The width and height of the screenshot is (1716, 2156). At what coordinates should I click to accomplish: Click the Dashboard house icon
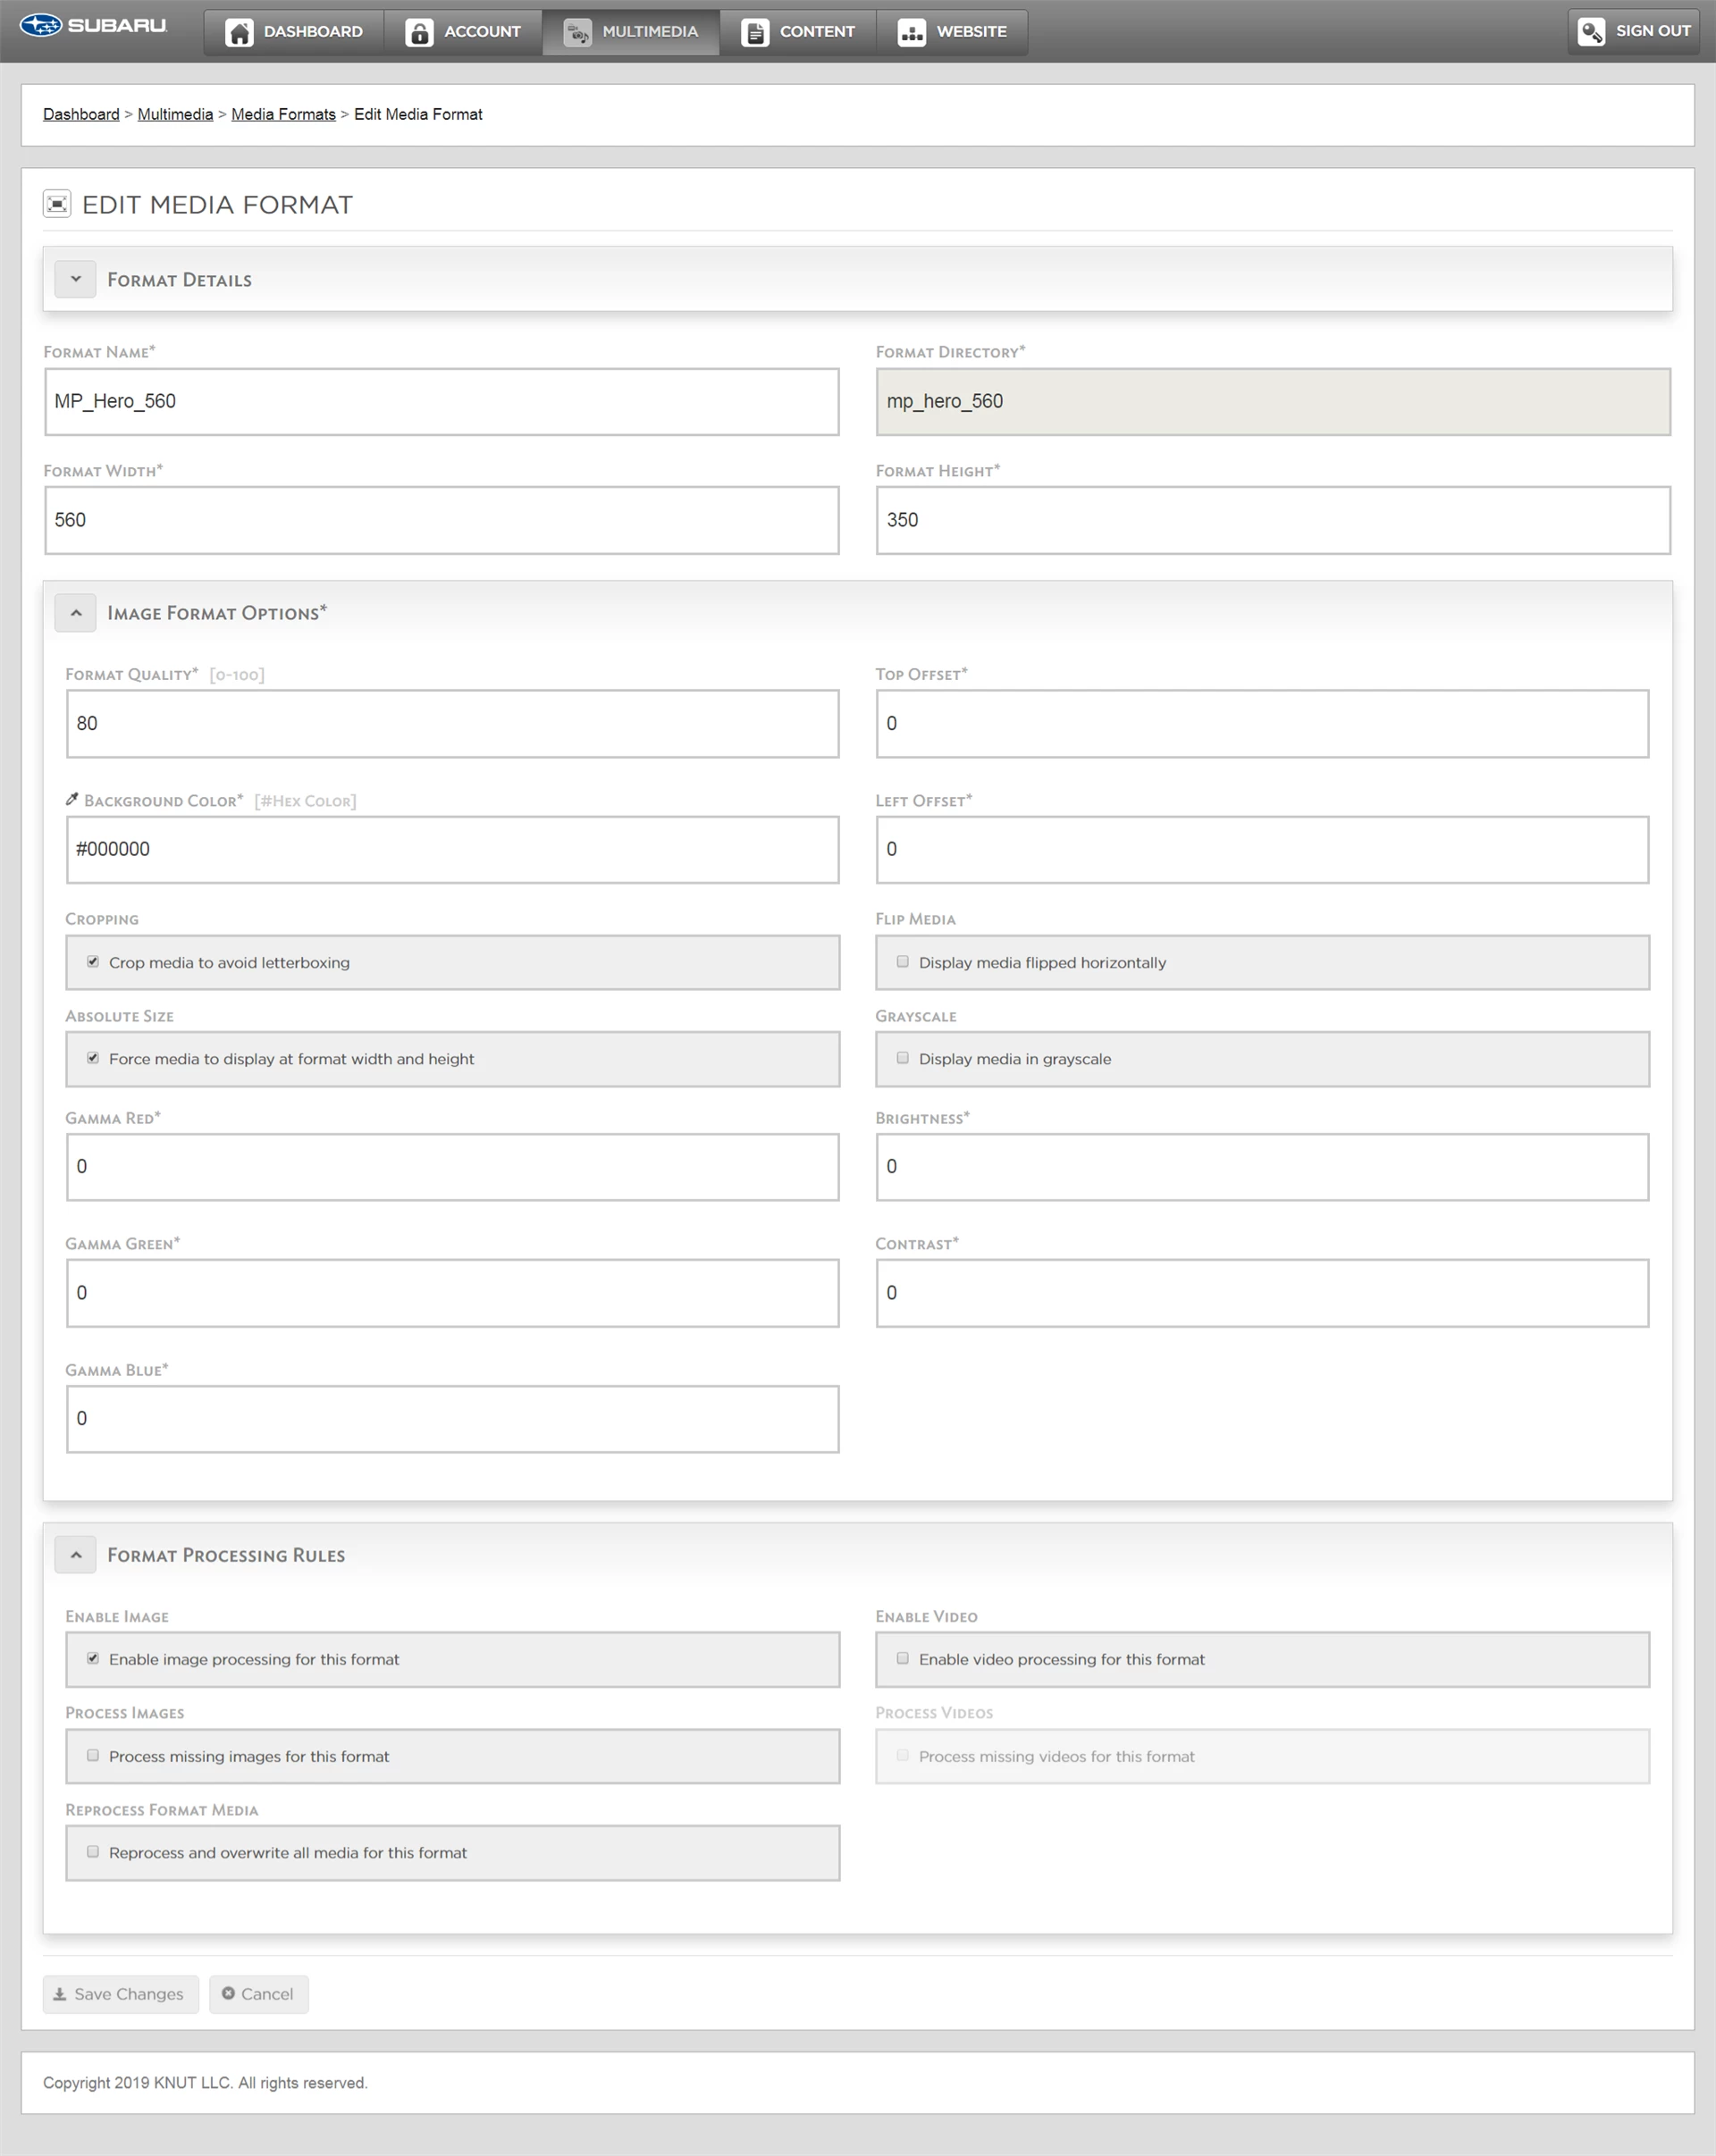[239, 32]
